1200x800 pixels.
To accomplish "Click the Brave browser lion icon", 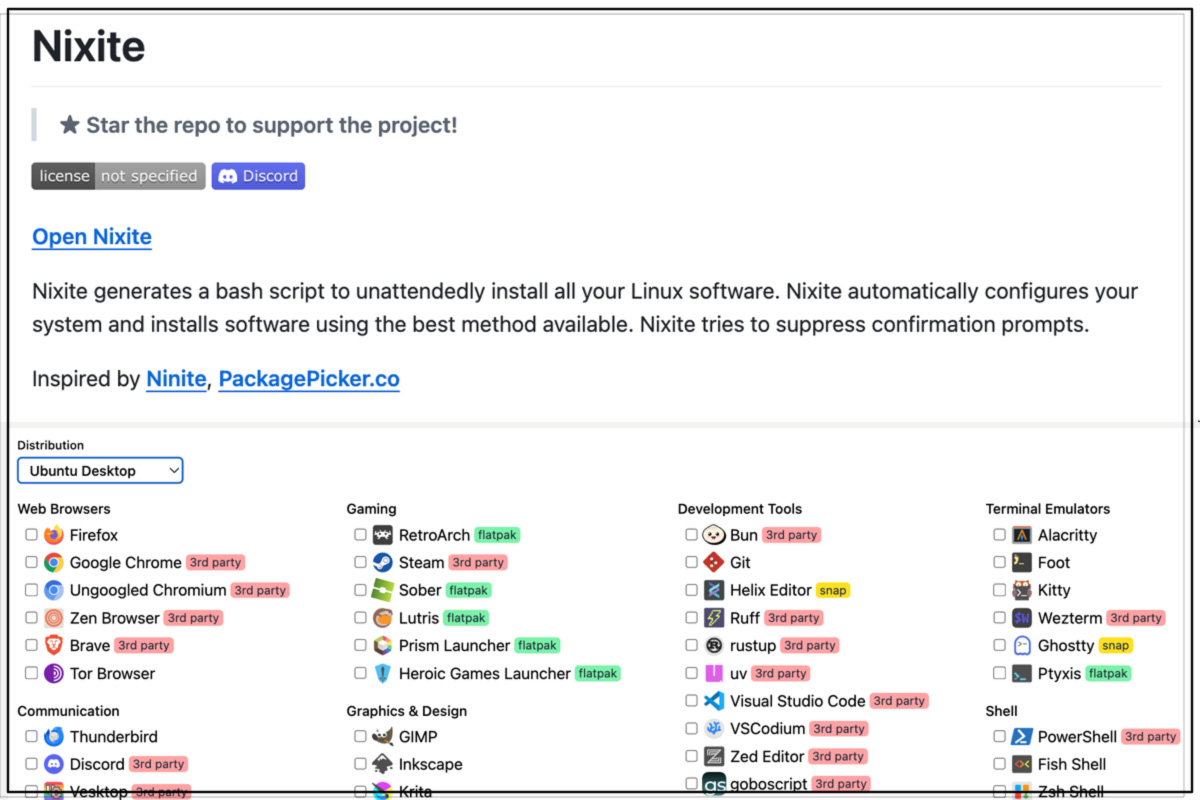I will [x=54, y=645].
